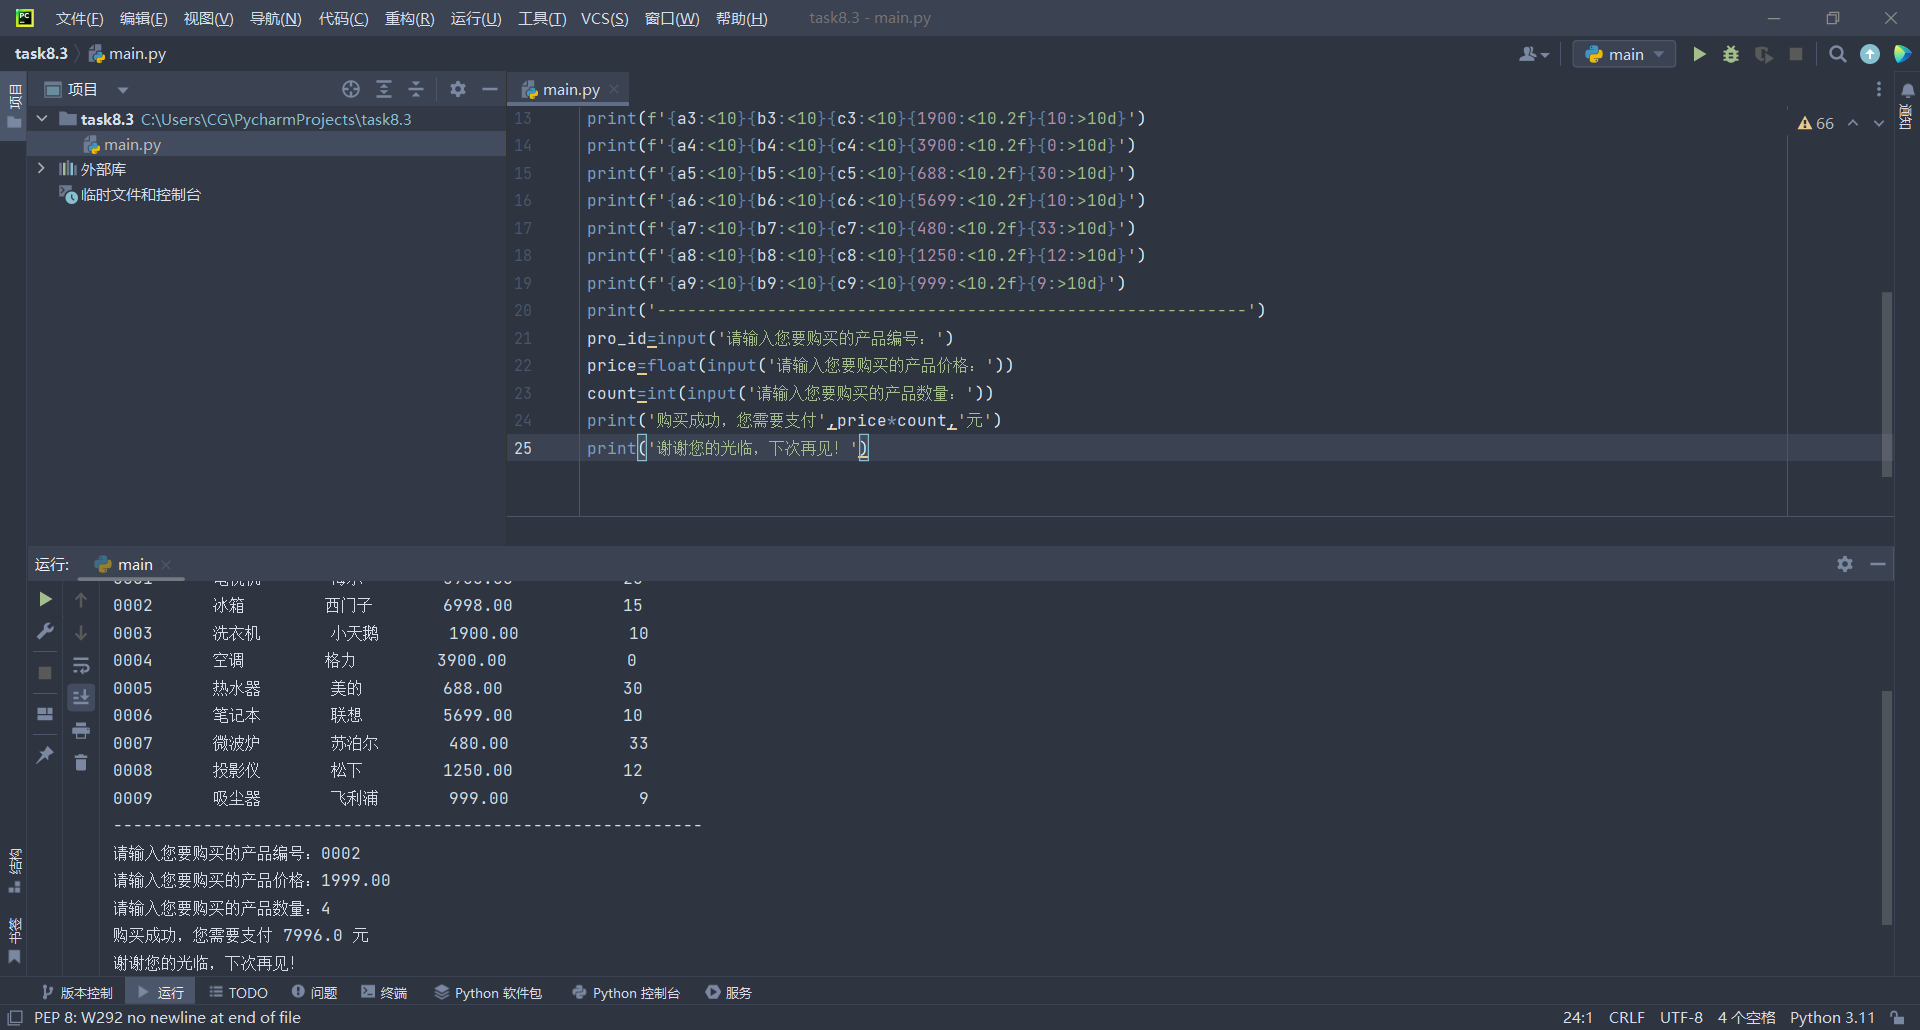Image resolution: width=1920 pixels, height=1030 pixels.
Task: Pin the run tab
Action: click(45, 755)
